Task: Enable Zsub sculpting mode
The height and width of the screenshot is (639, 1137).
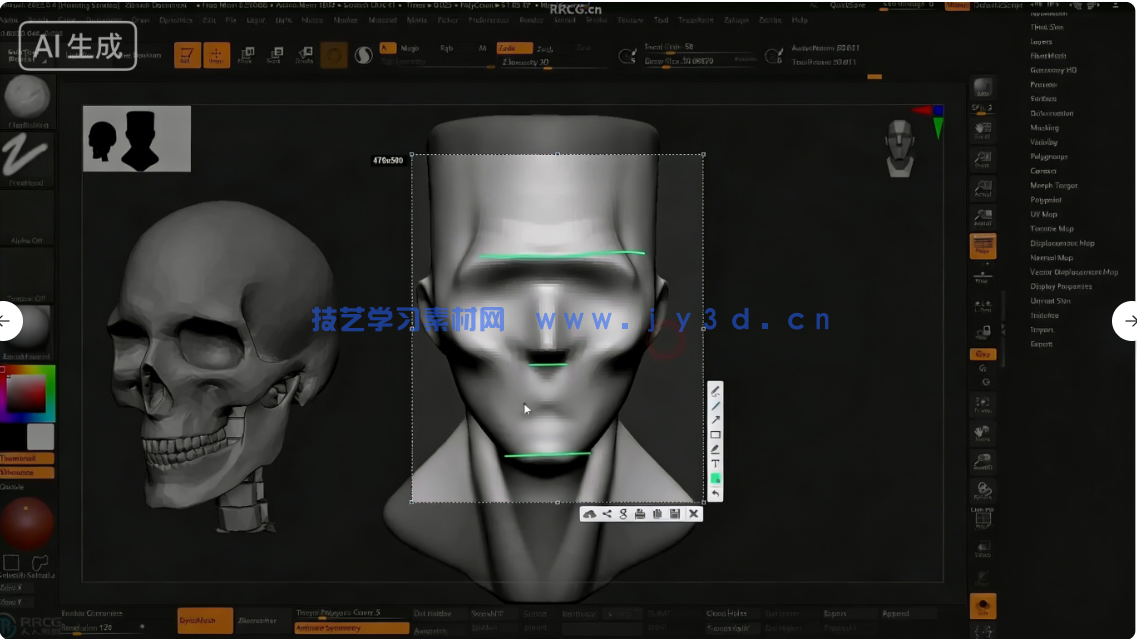Action: 546,48
